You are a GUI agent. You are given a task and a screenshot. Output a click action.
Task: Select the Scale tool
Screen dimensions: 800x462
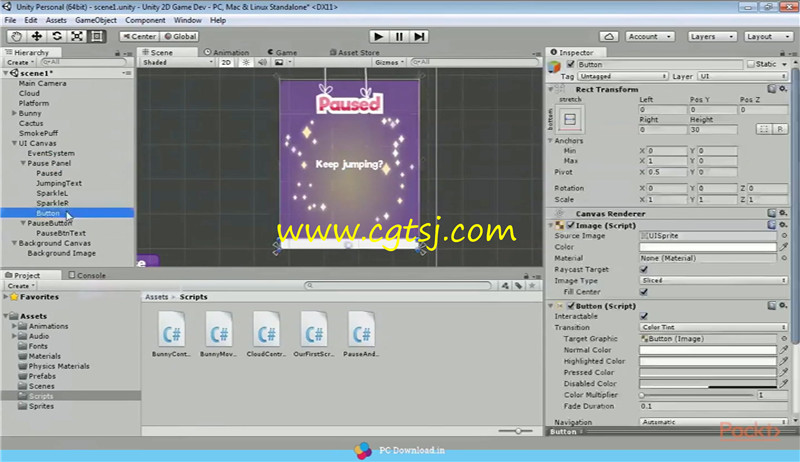coord(77,36)
